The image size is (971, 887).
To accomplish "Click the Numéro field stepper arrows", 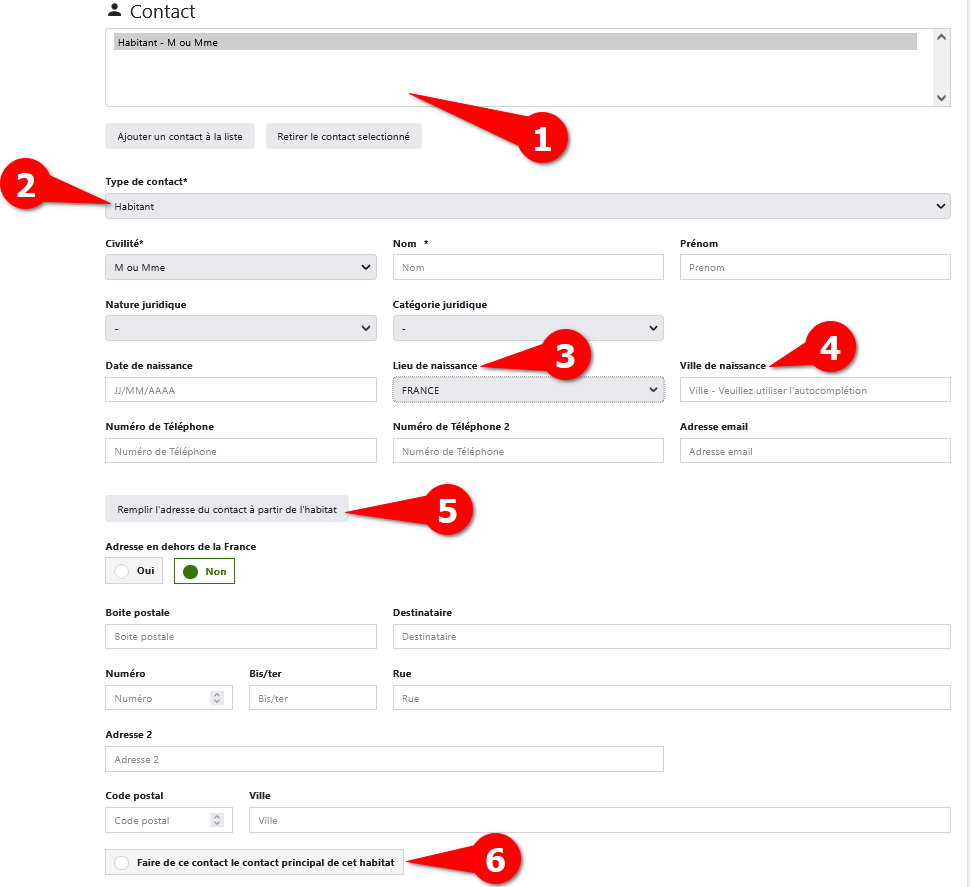I will (x=217, y=698).
